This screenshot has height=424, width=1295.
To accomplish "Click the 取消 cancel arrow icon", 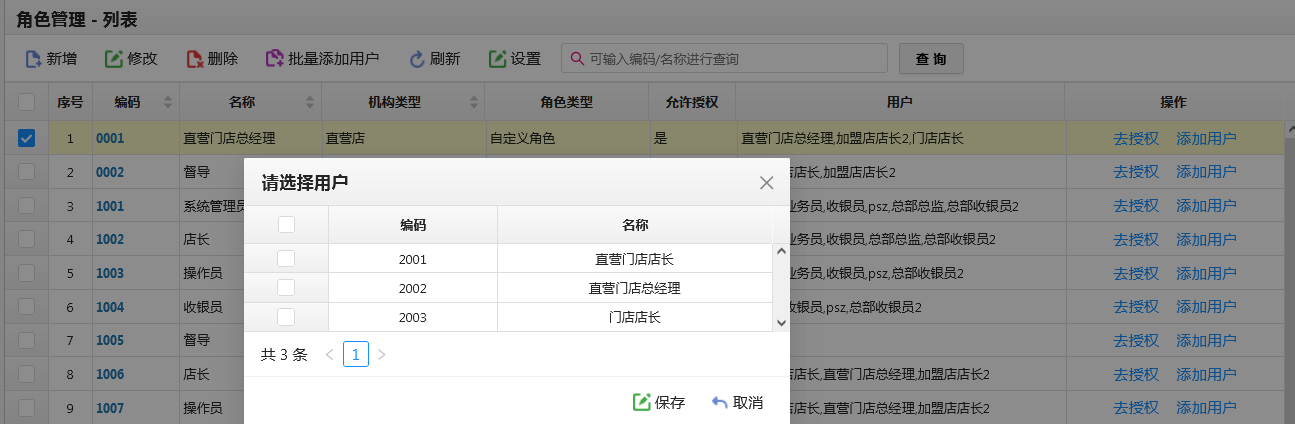I will tap(720, 402).
